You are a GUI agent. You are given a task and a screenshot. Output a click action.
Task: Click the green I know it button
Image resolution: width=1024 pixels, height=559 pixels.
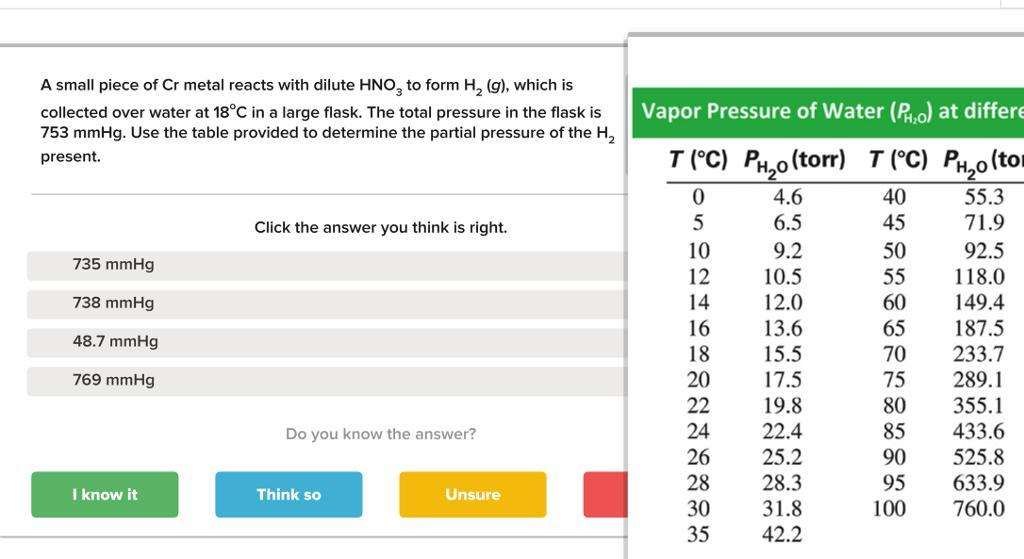coord(104,494)
